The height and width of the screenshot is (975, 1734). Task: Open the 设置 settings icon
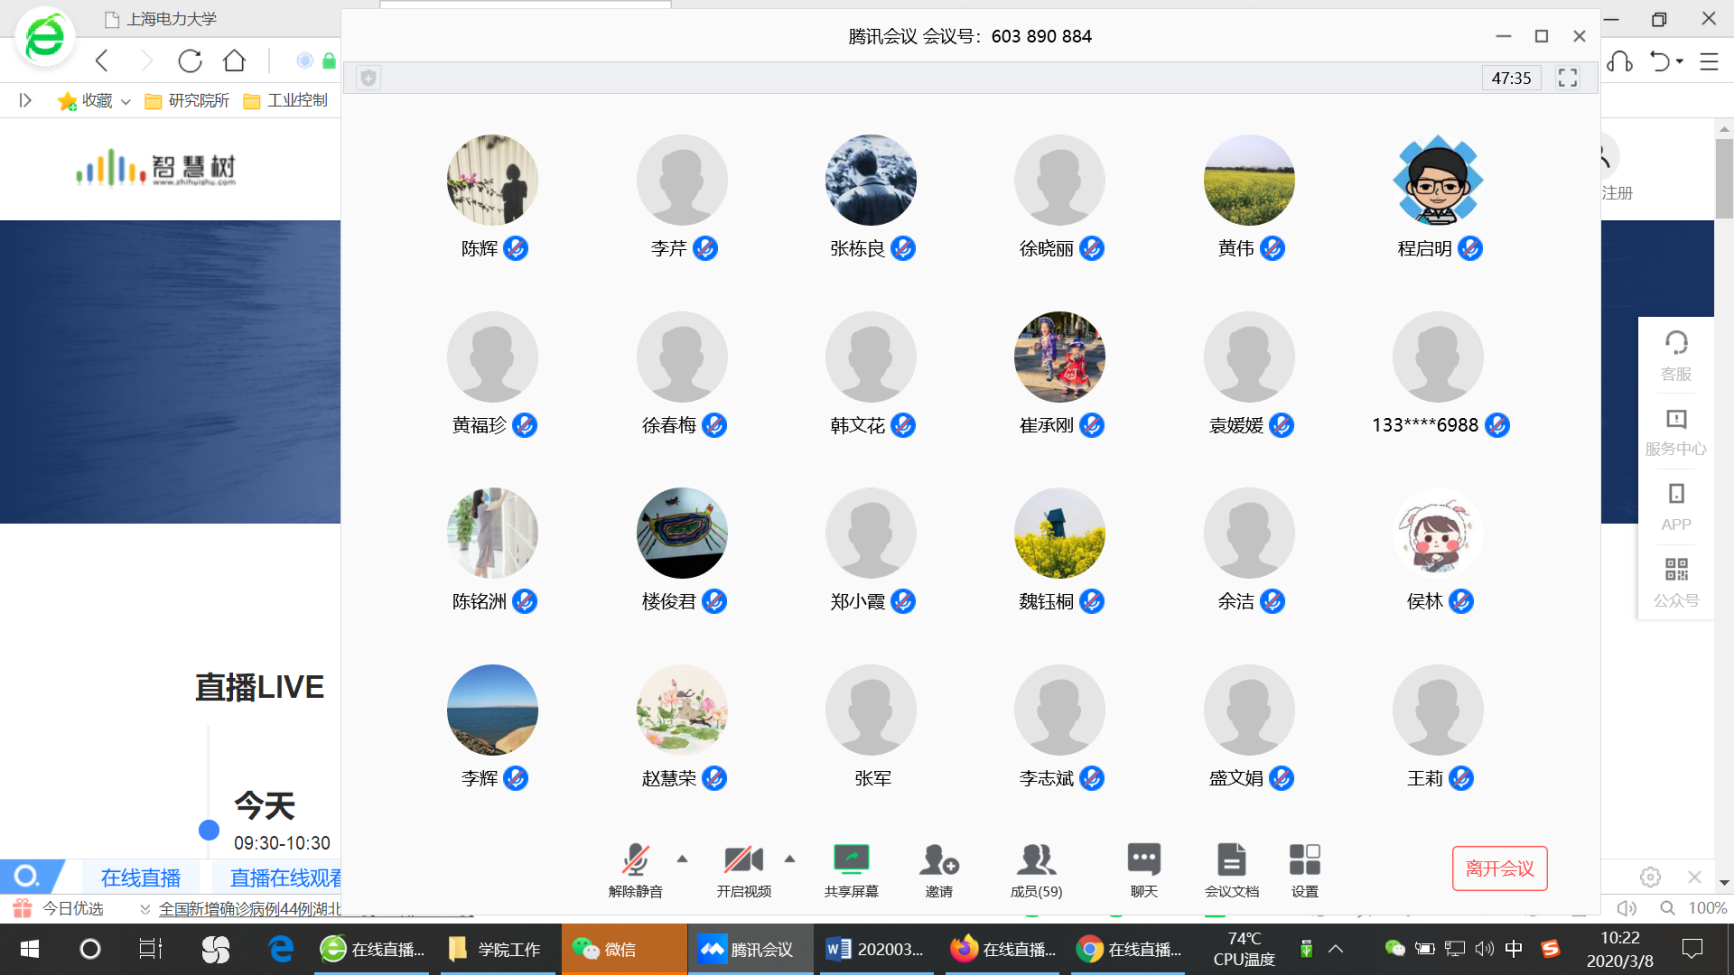1304,870
